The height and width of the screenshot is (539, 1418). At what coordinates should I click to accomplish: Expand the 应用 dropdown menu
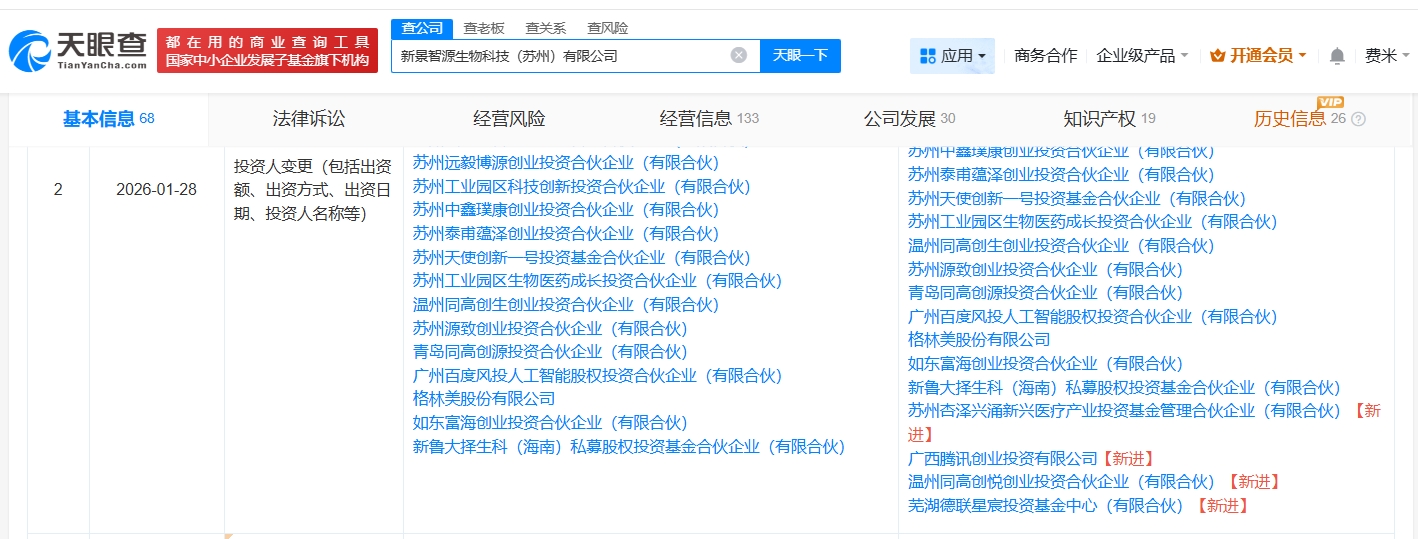point(982,56)
